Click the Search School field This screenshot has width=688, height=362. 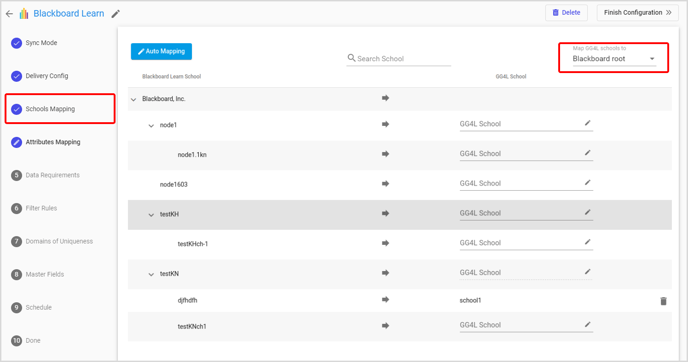pyautogui.click(x=398, y=58)
